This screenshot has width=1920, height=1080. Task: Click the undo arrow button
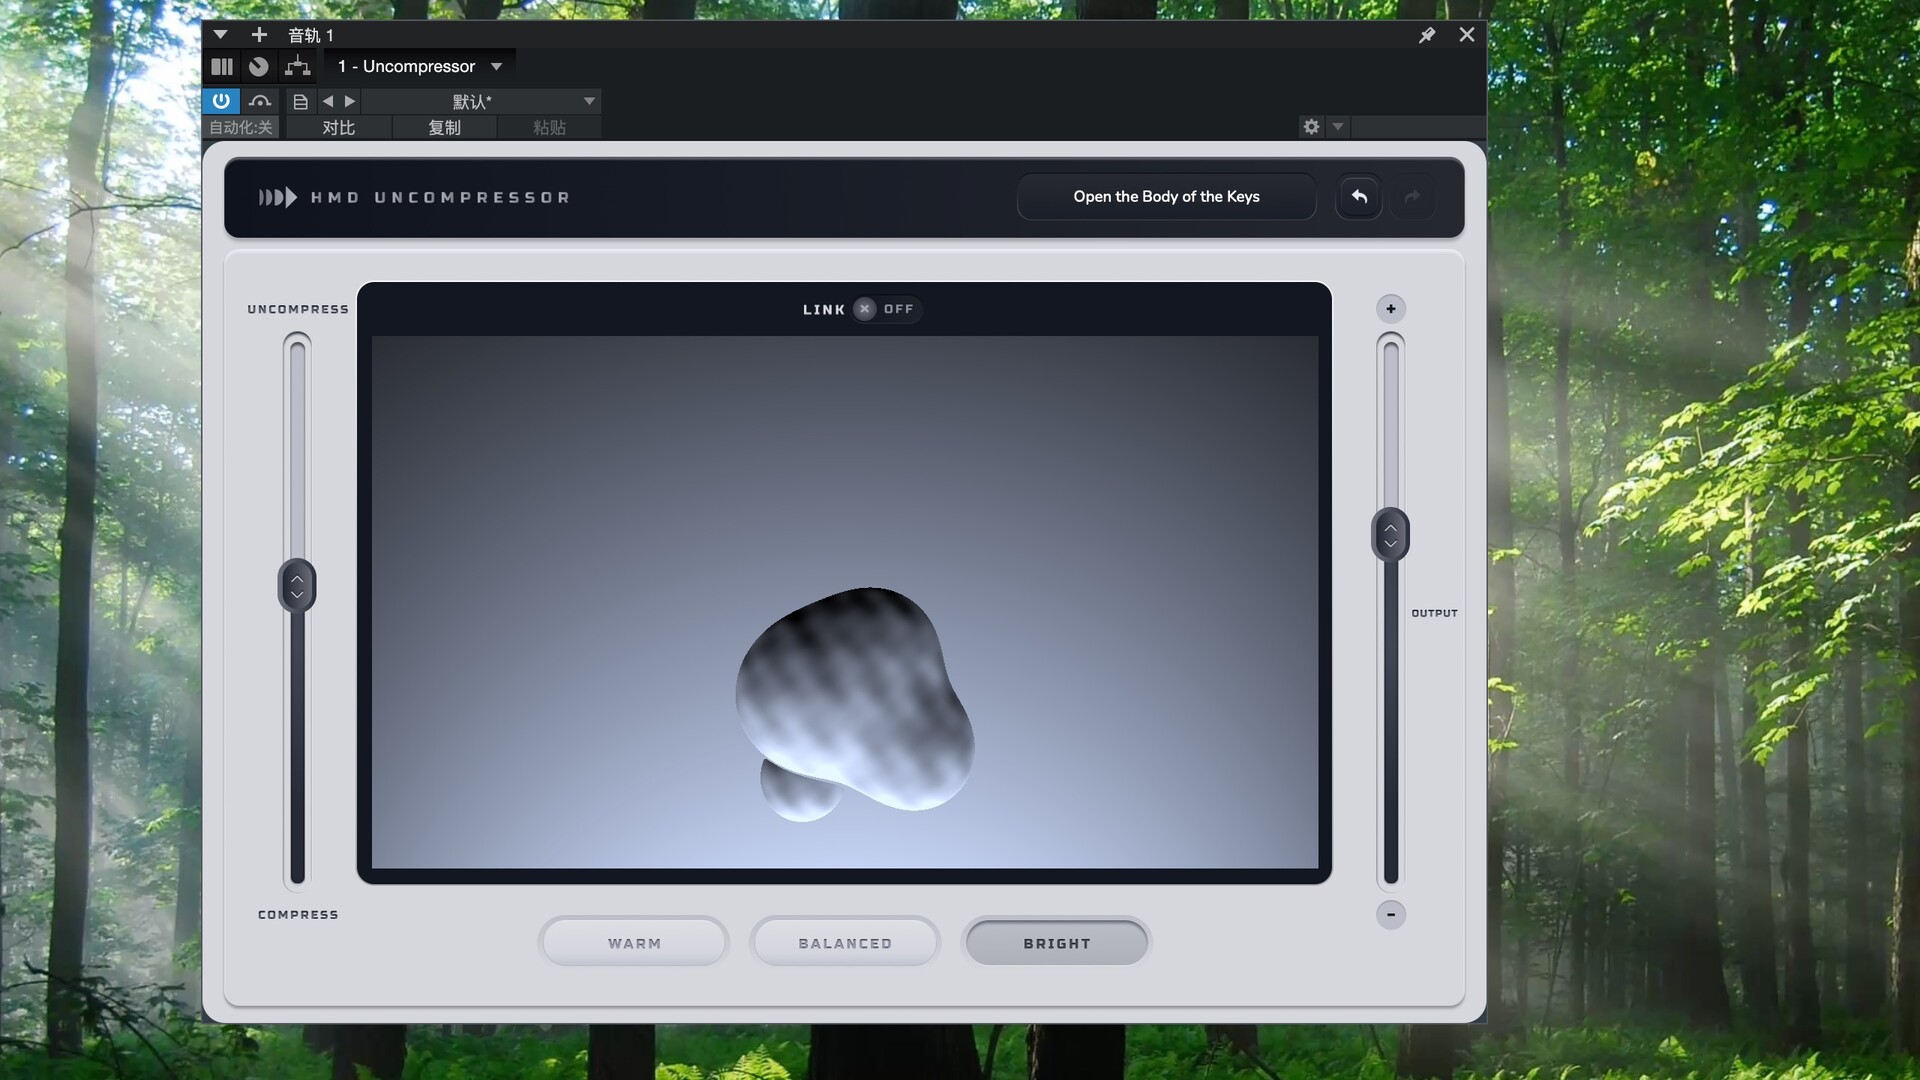coord(1359,197)
